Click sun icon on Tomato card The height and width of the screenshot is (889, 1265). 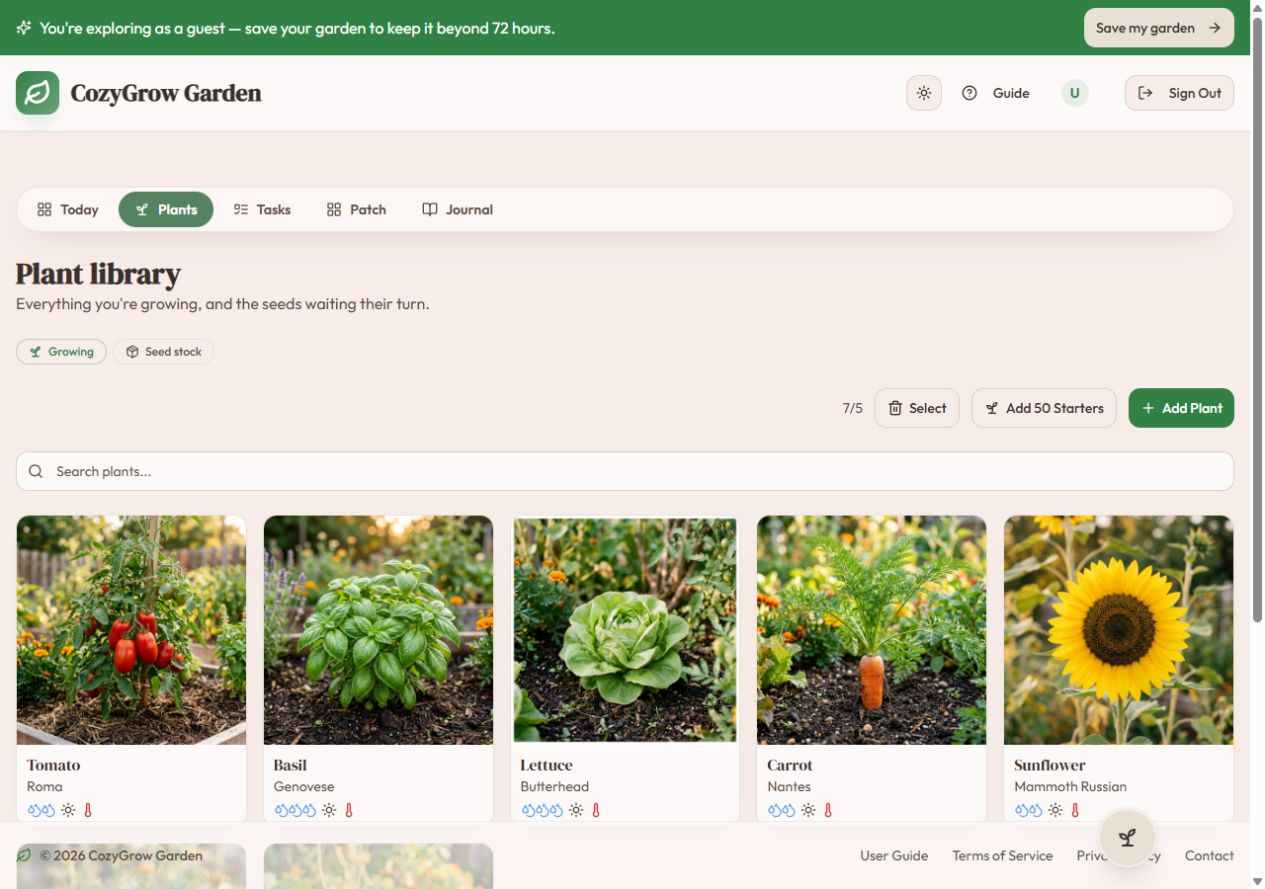(68, 810)
